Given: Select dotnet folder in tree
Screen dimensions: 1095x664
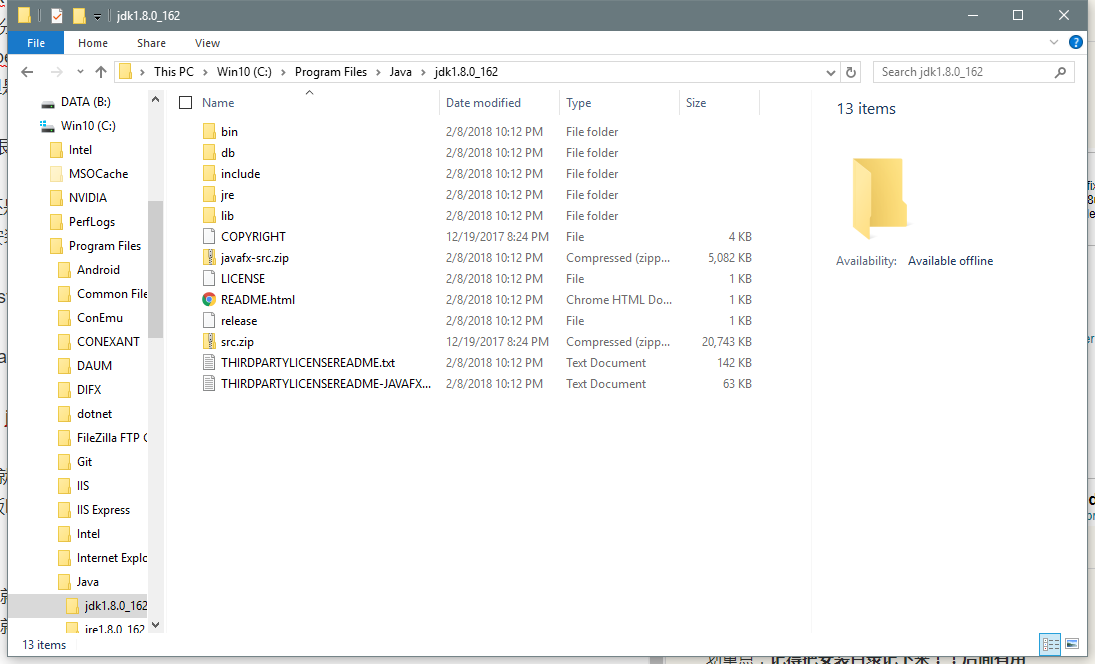Looking at the screenshot, I should click(x=94, y=413).
